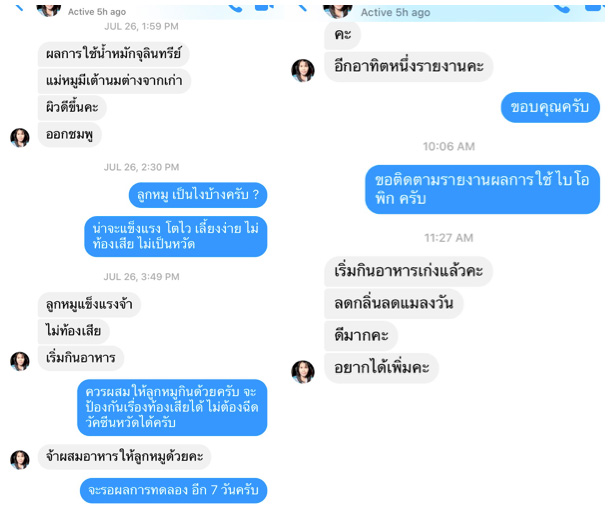Image resolution: width=615 pixels, height=511 pixels.
Task: Tap the back arrow in the right chat header
Action: point(302,7)
